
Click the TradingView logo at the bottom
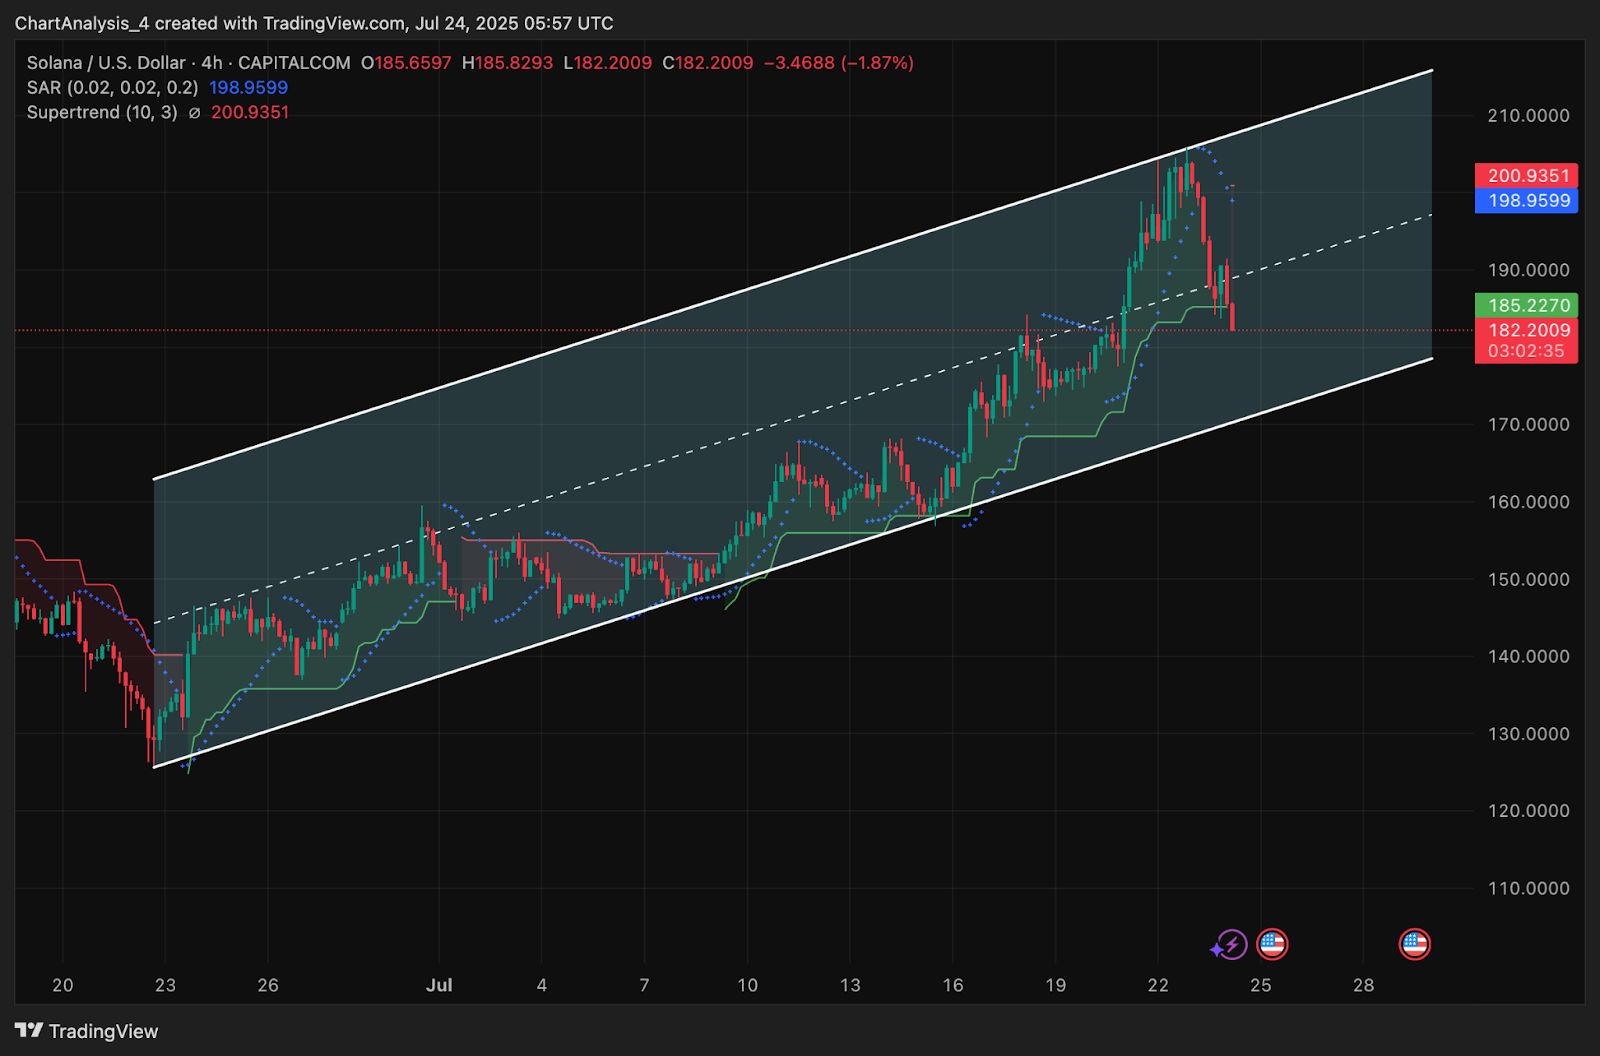[87, 1031]
